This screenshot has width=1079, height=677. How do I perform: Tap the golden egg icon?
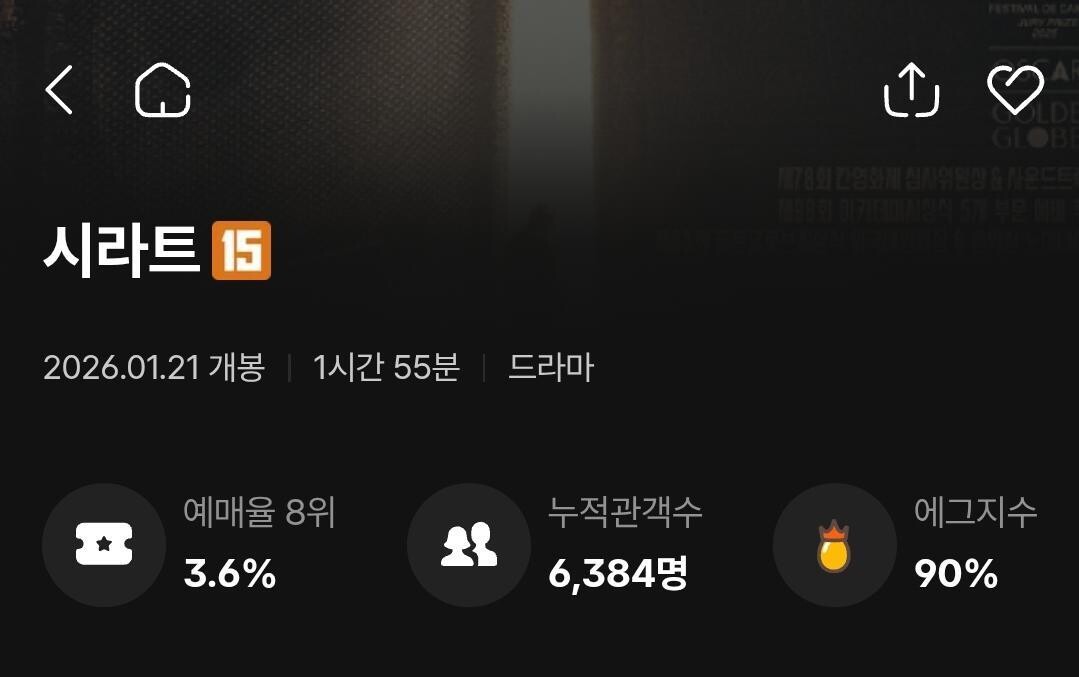coord(833,546)
